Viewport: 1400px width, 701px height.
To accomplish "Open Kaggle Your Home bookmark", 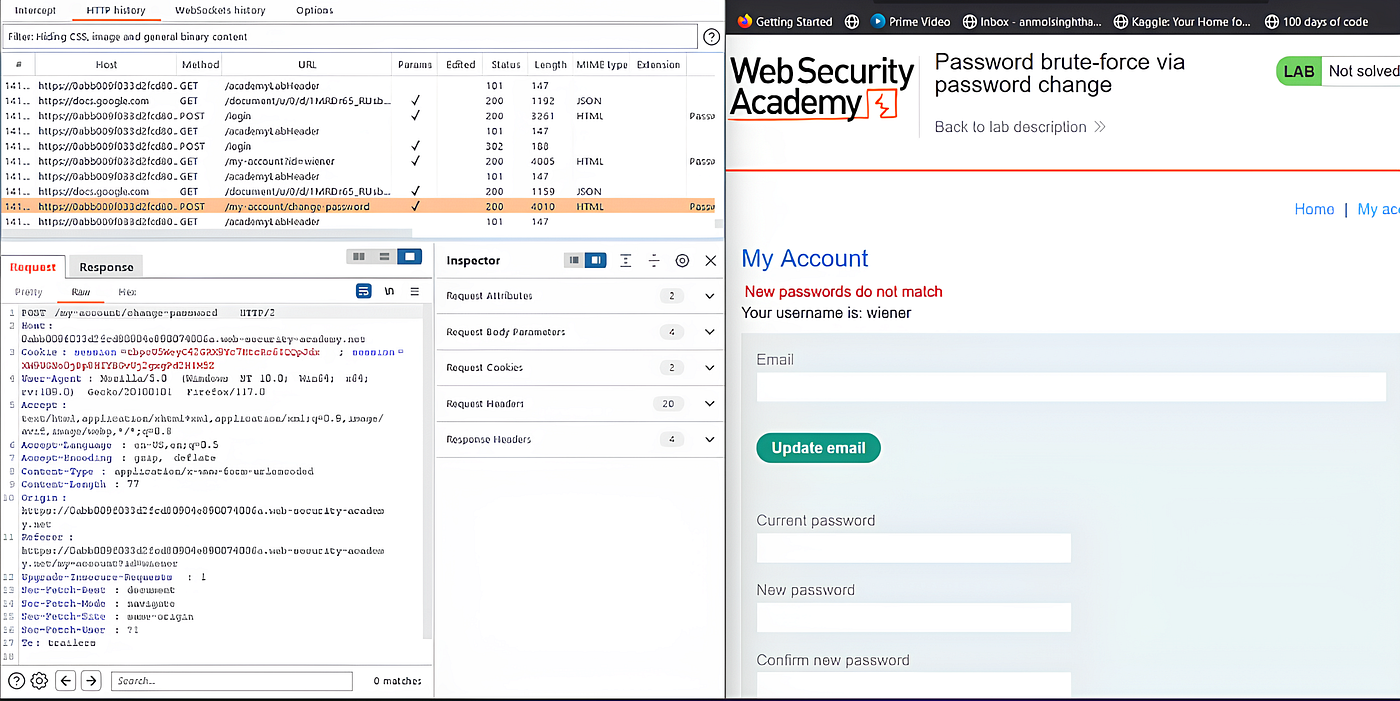I will 1181,21.
